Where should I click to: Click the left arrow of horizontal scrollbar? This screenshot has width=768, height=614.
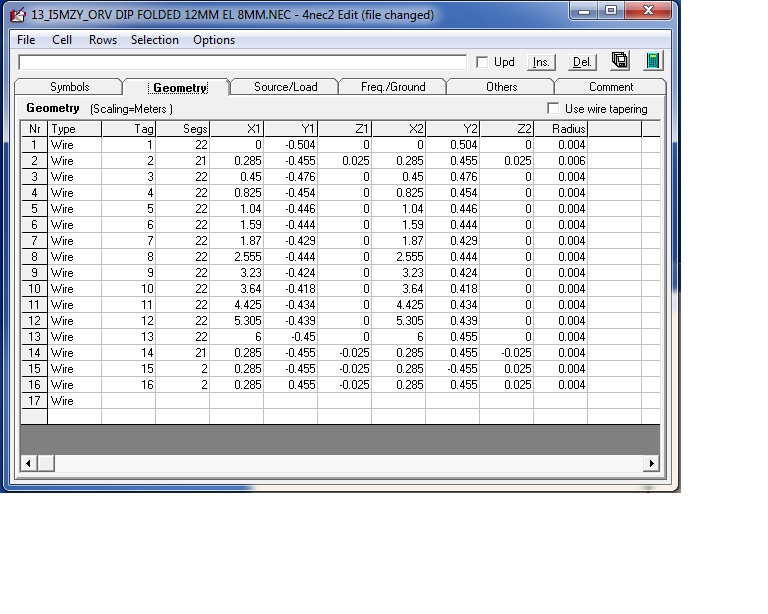click(28, 463)
